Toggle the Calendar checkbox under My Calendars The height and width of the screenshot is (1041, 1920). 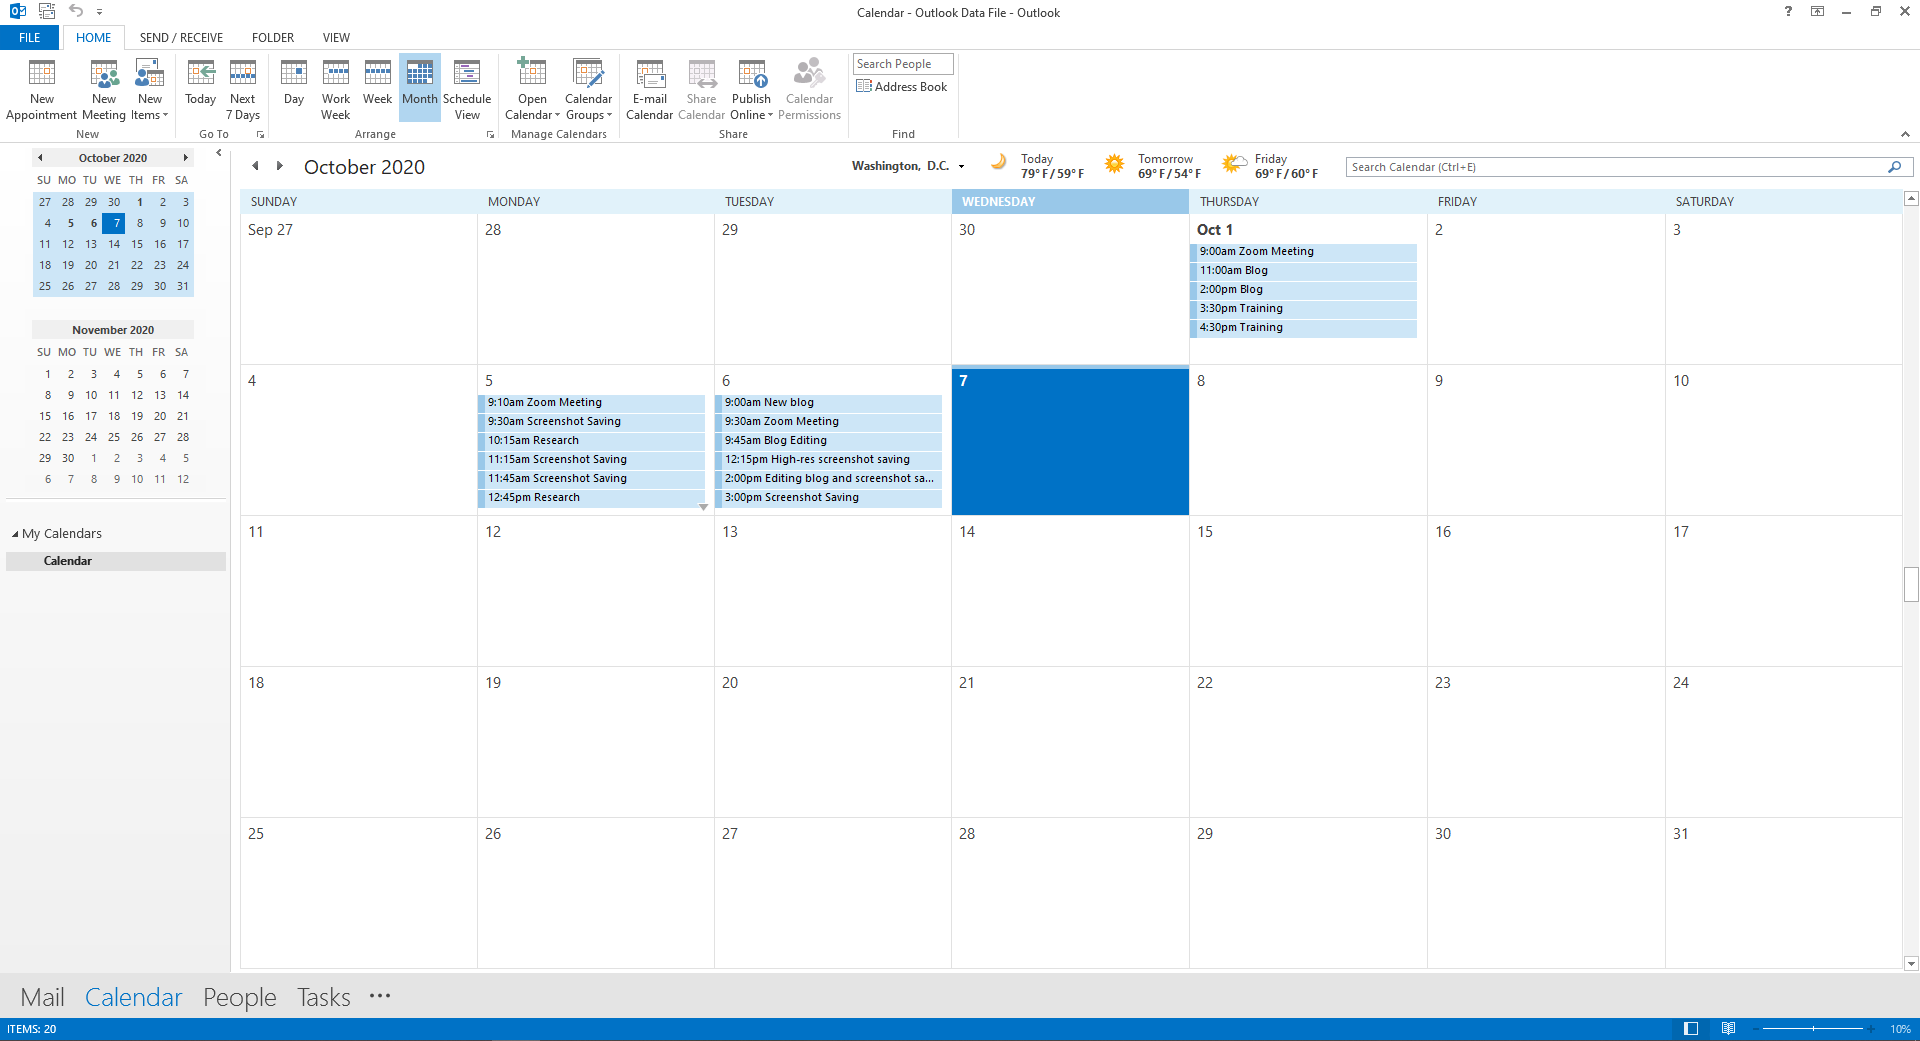[x=67, y=561]
